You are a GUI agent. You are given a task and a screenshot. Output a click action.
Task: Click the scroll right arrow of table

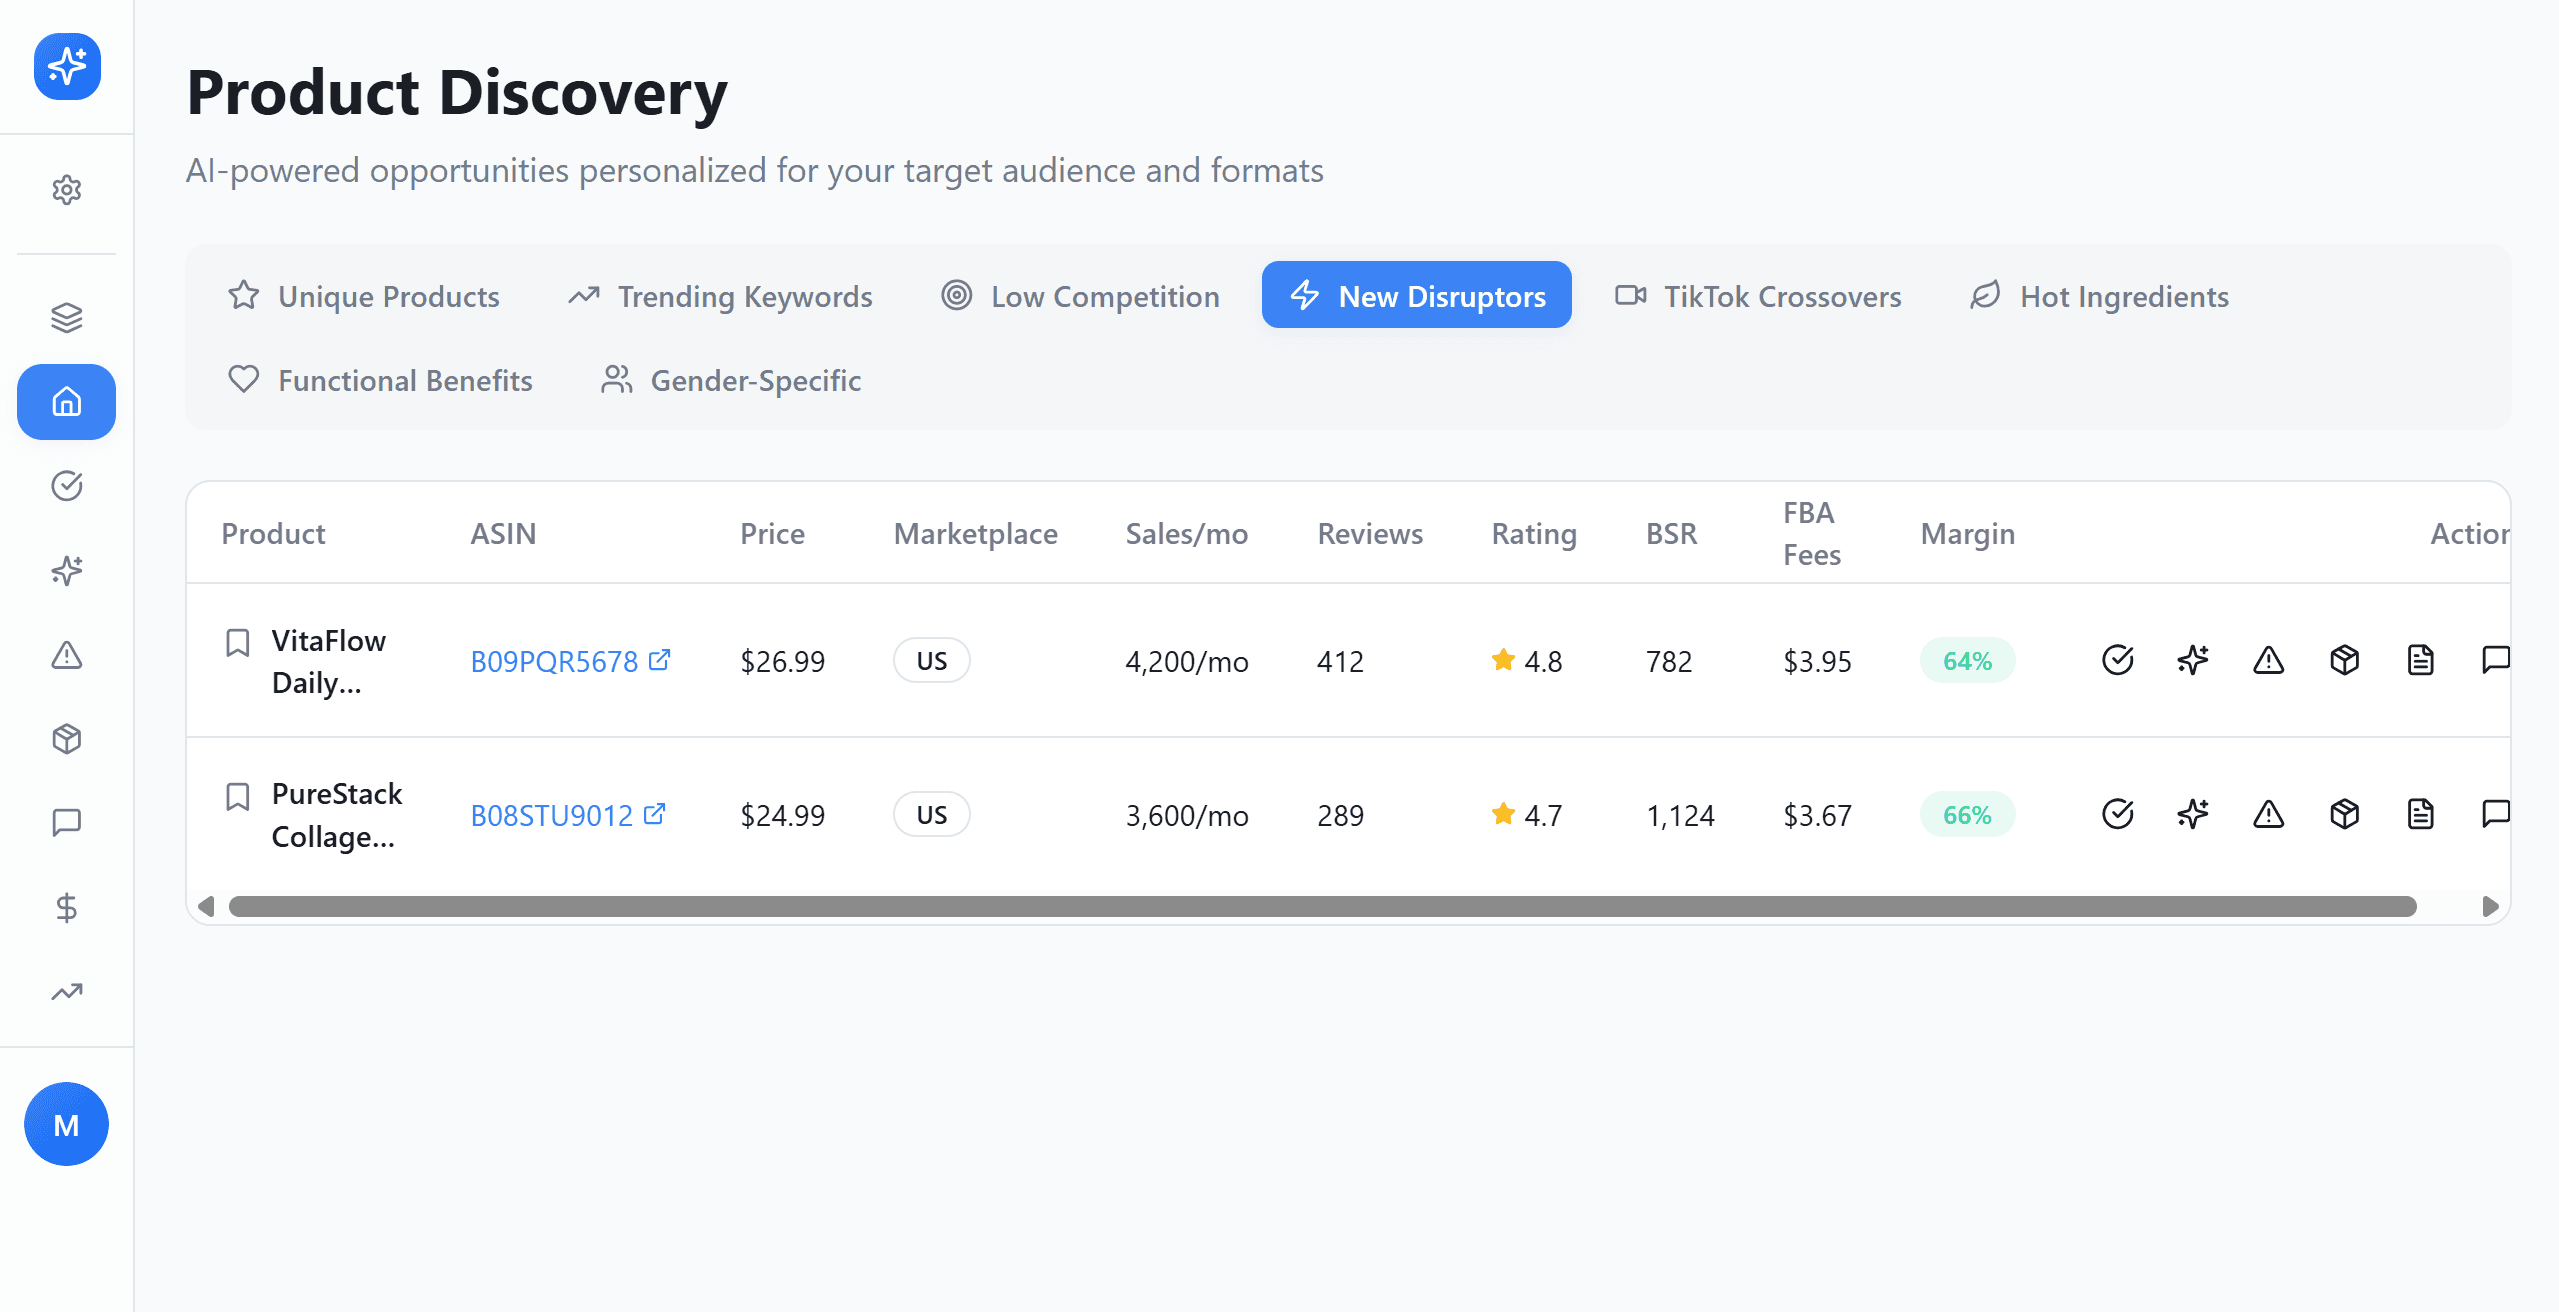tap(2490, 906)
